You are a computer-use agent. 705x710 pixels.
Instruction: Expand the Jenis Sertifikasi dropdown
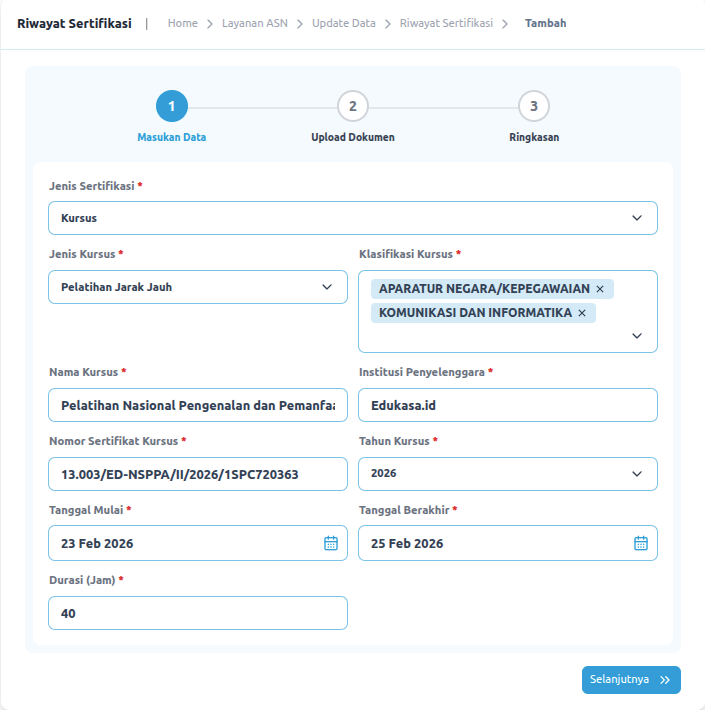tap(637, 218)
